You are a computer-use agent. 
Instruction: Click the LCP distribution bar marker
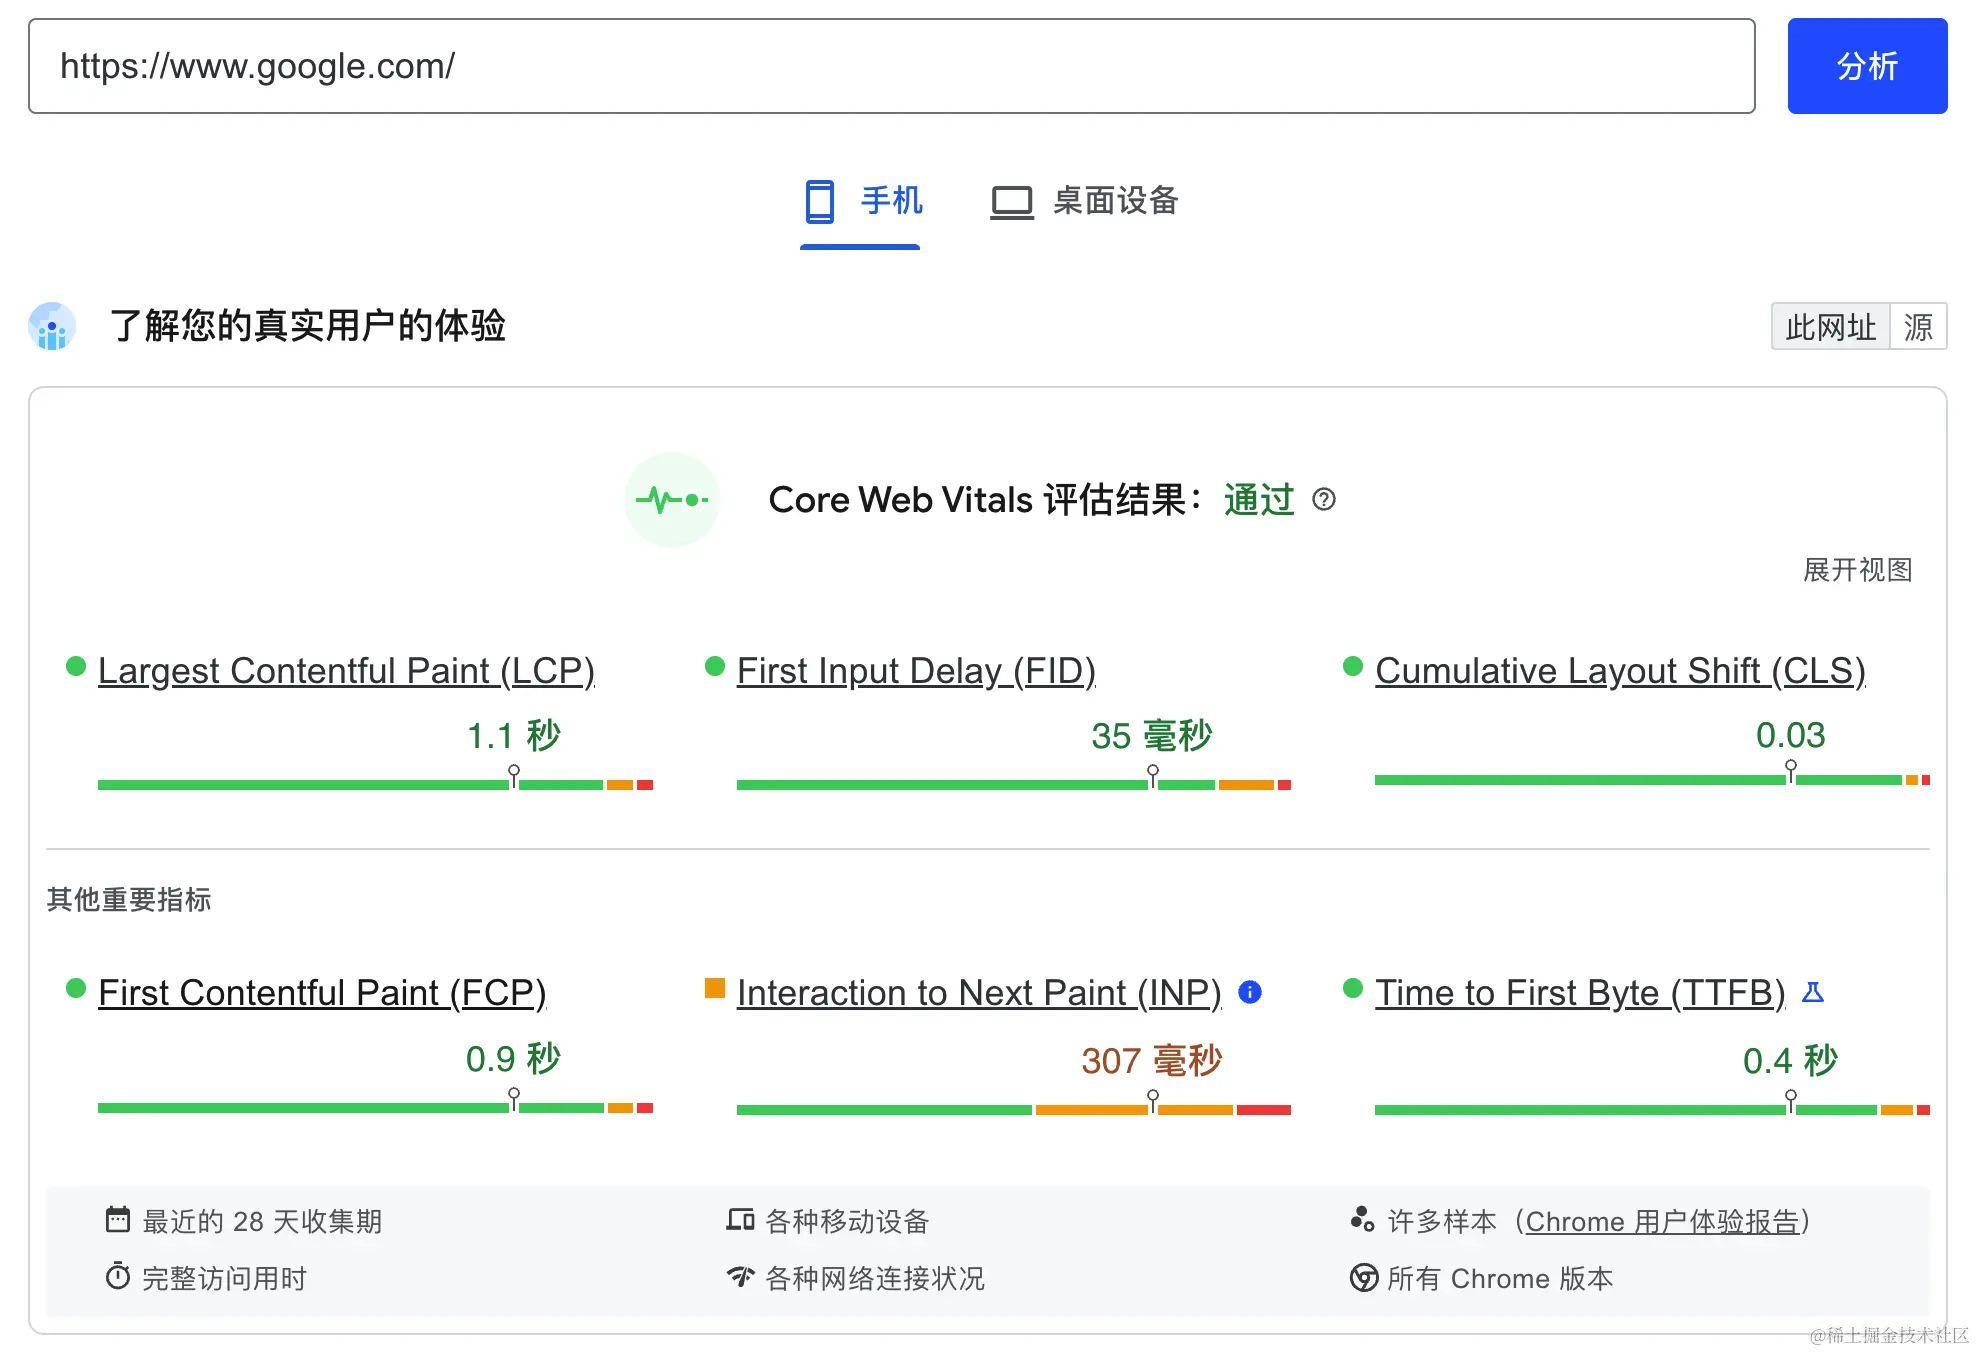514,776
